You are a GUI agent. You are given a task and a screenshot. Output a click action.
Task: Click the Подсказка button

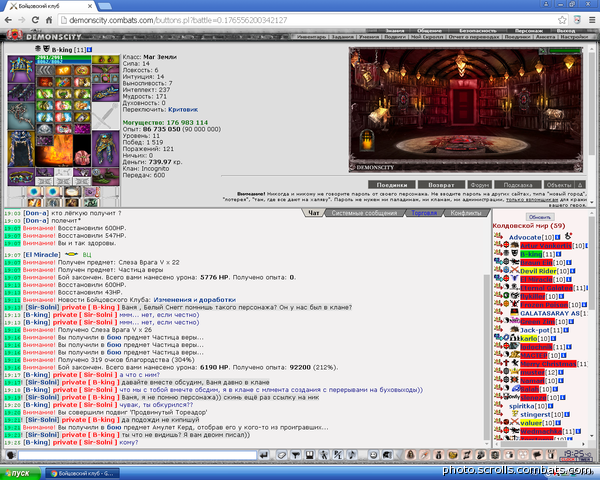point(518,185)
